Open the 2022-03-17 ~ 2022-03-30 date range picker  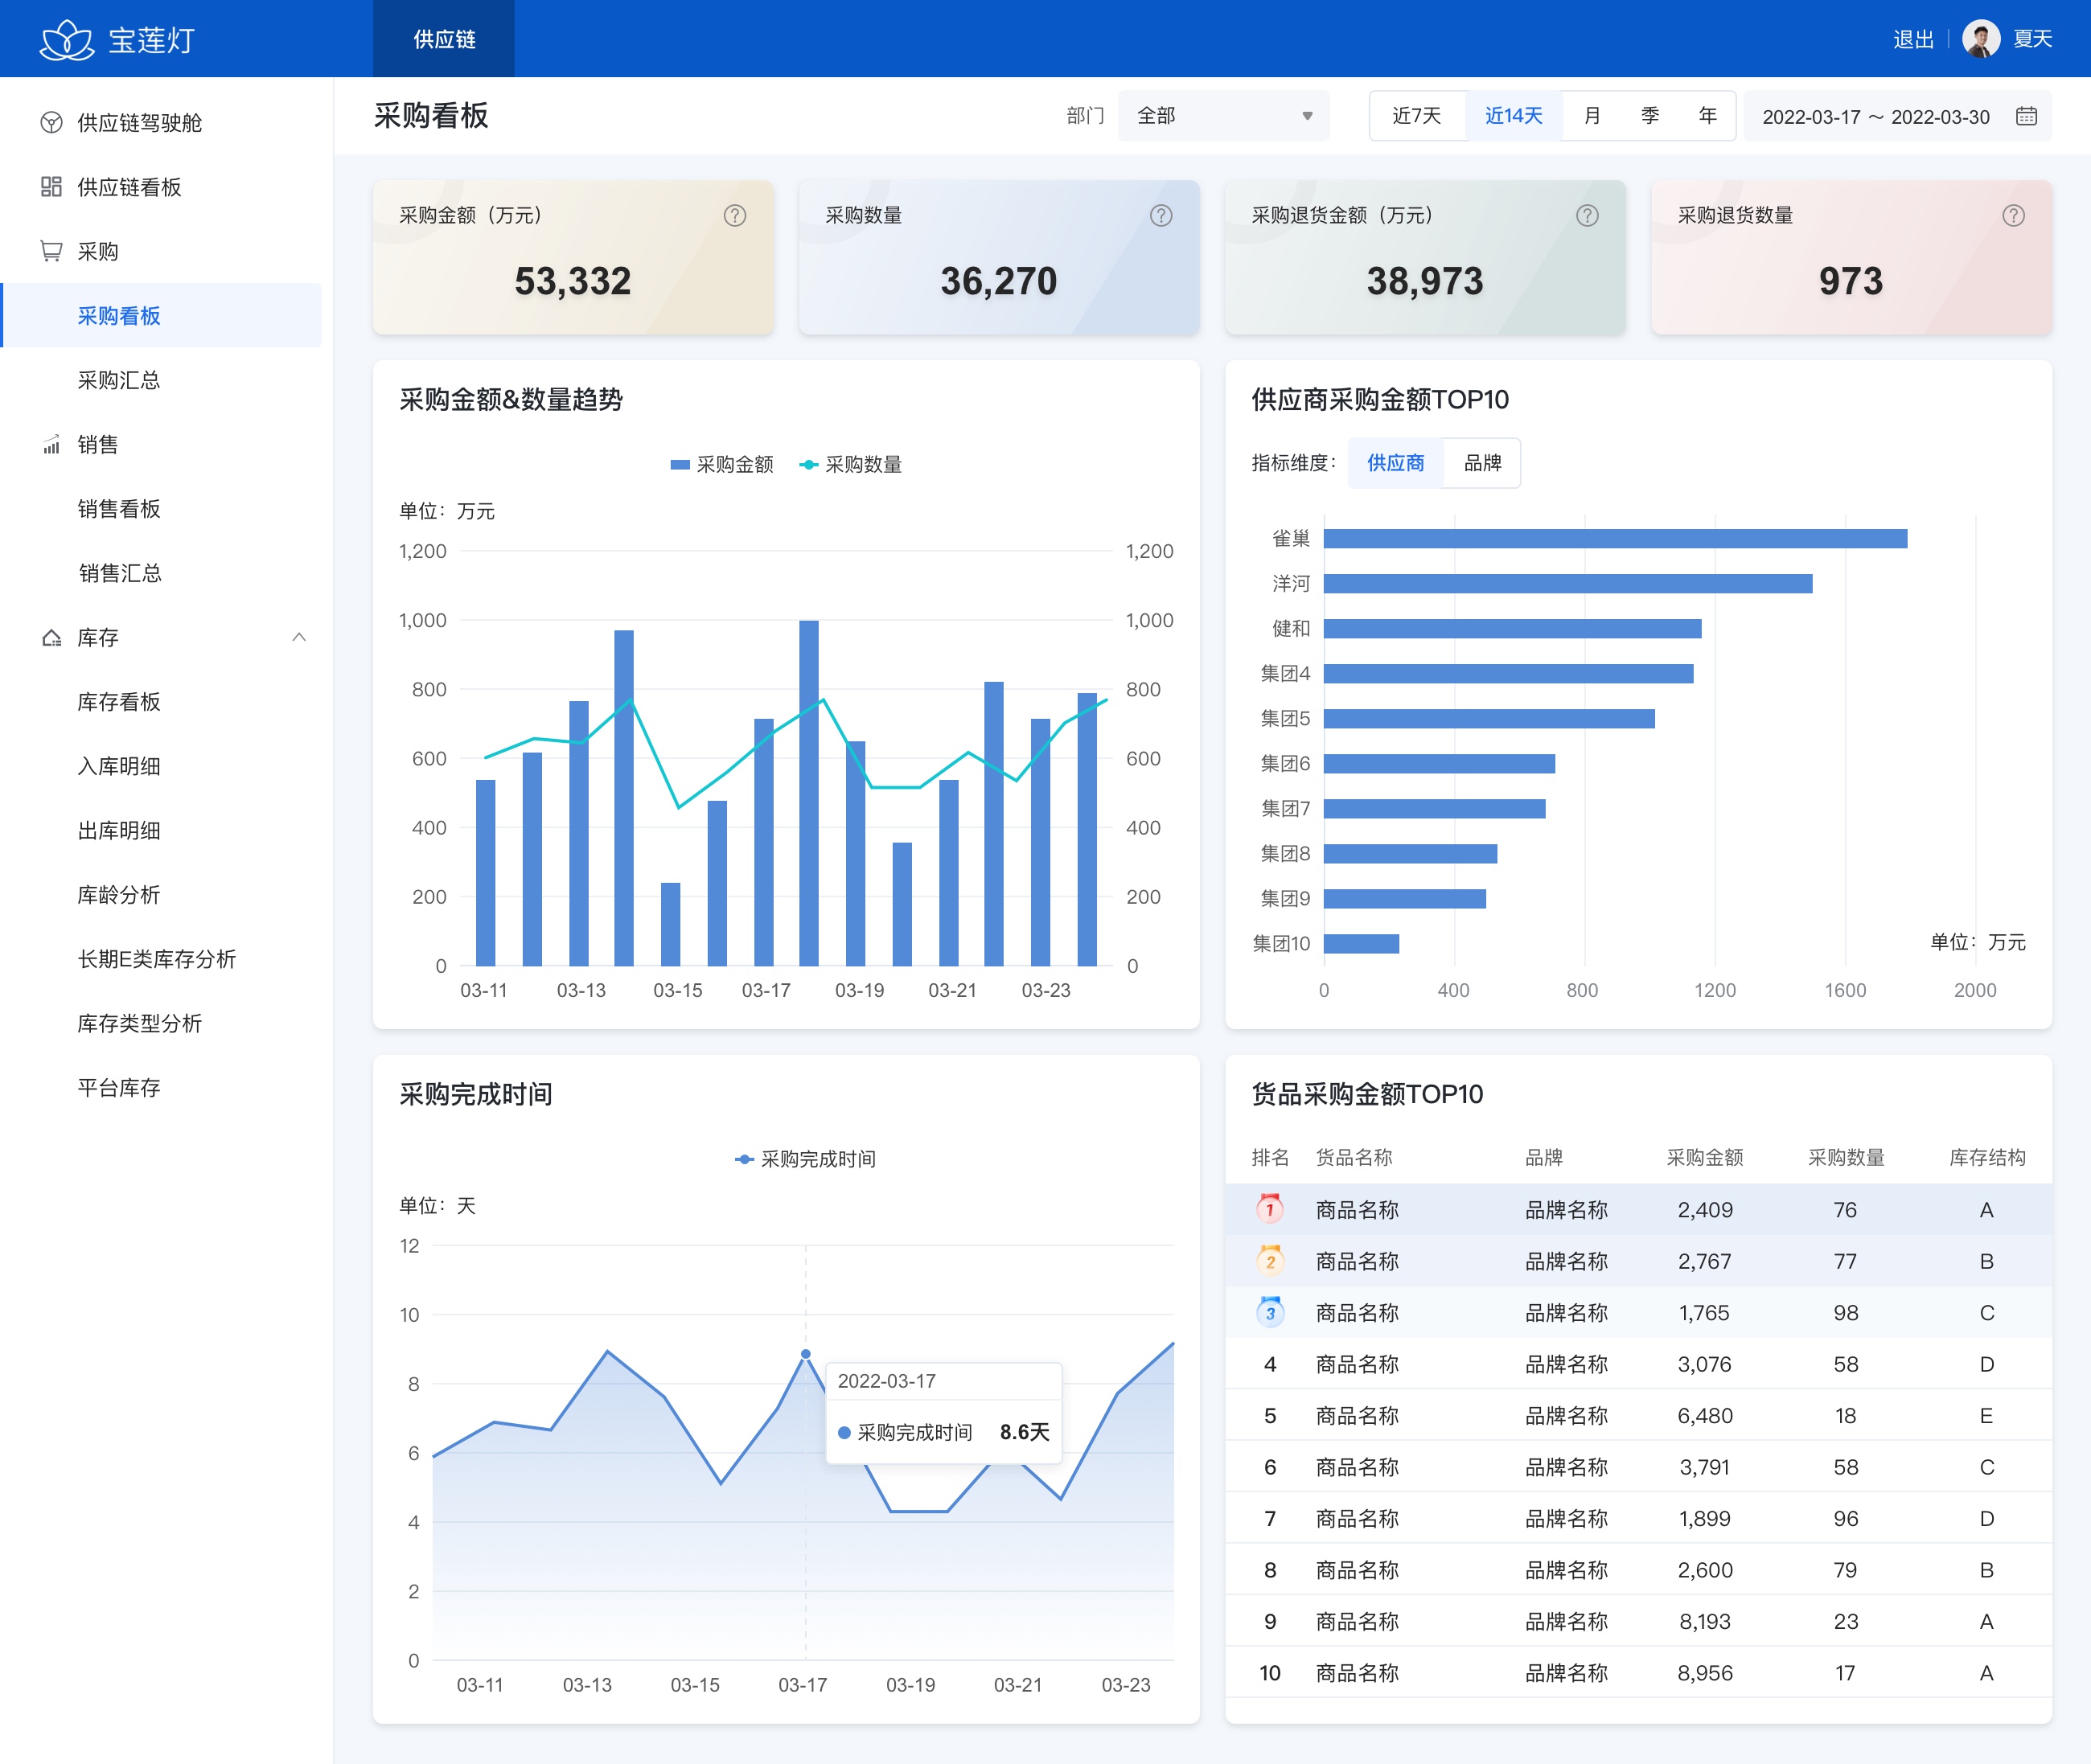coord(1897,116)
